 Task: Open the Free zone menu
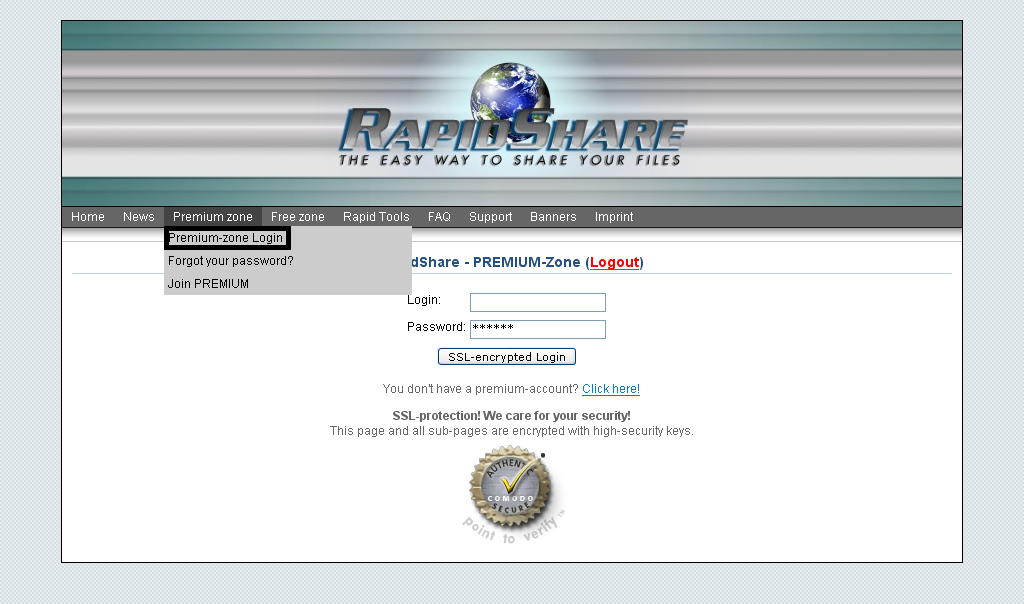click(298, 217)
